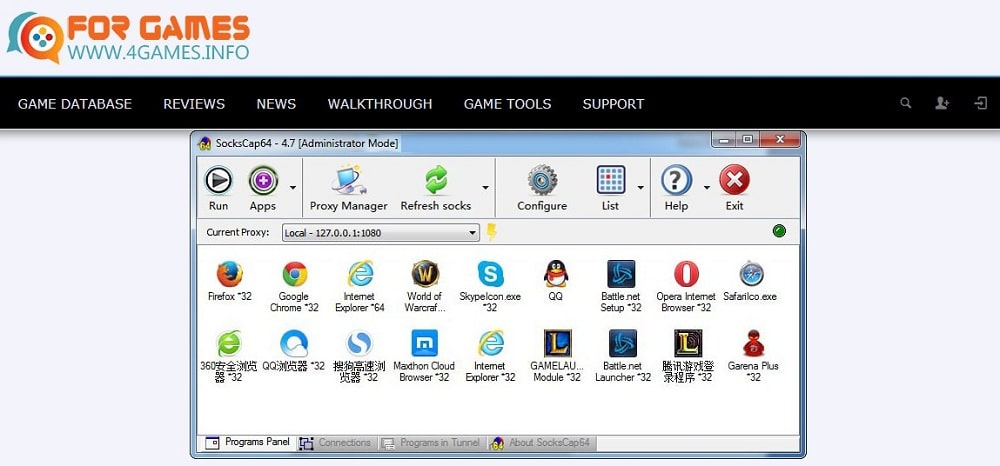Click the red Exit button
This screenshot has height=466, width=1000.
tap(735, 188)
